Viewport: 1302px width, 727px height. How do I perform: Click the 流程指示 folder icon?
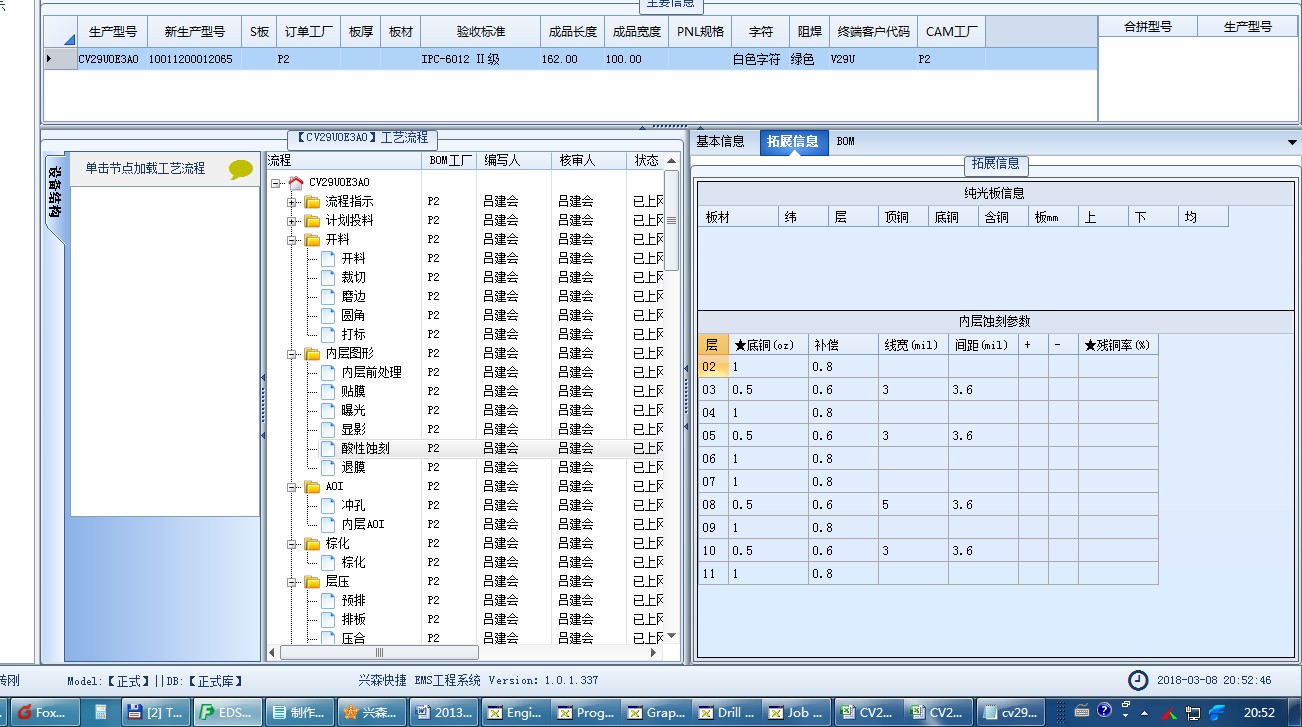[x=312, y=202]
